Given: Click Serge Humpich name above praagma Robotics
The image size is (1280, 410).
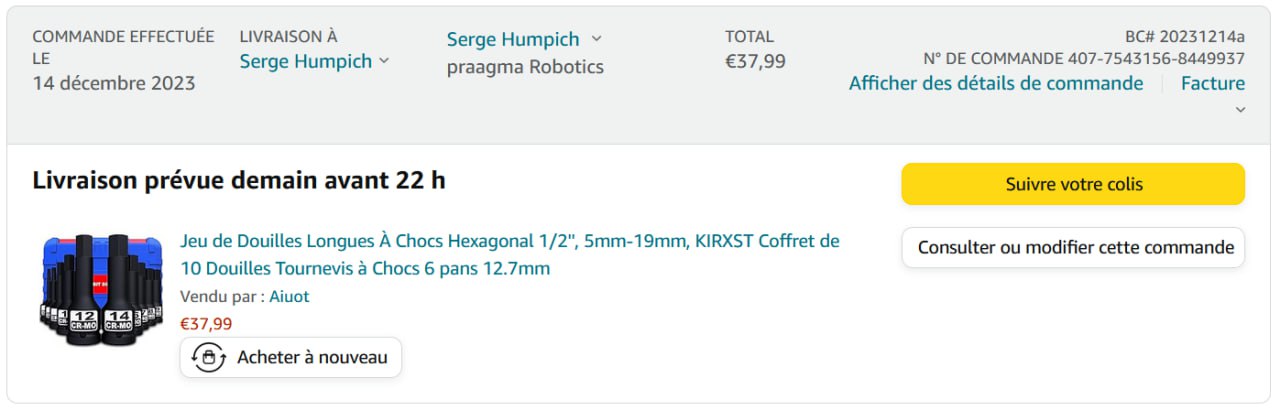Looking at the screenshot, I should 512,39.
